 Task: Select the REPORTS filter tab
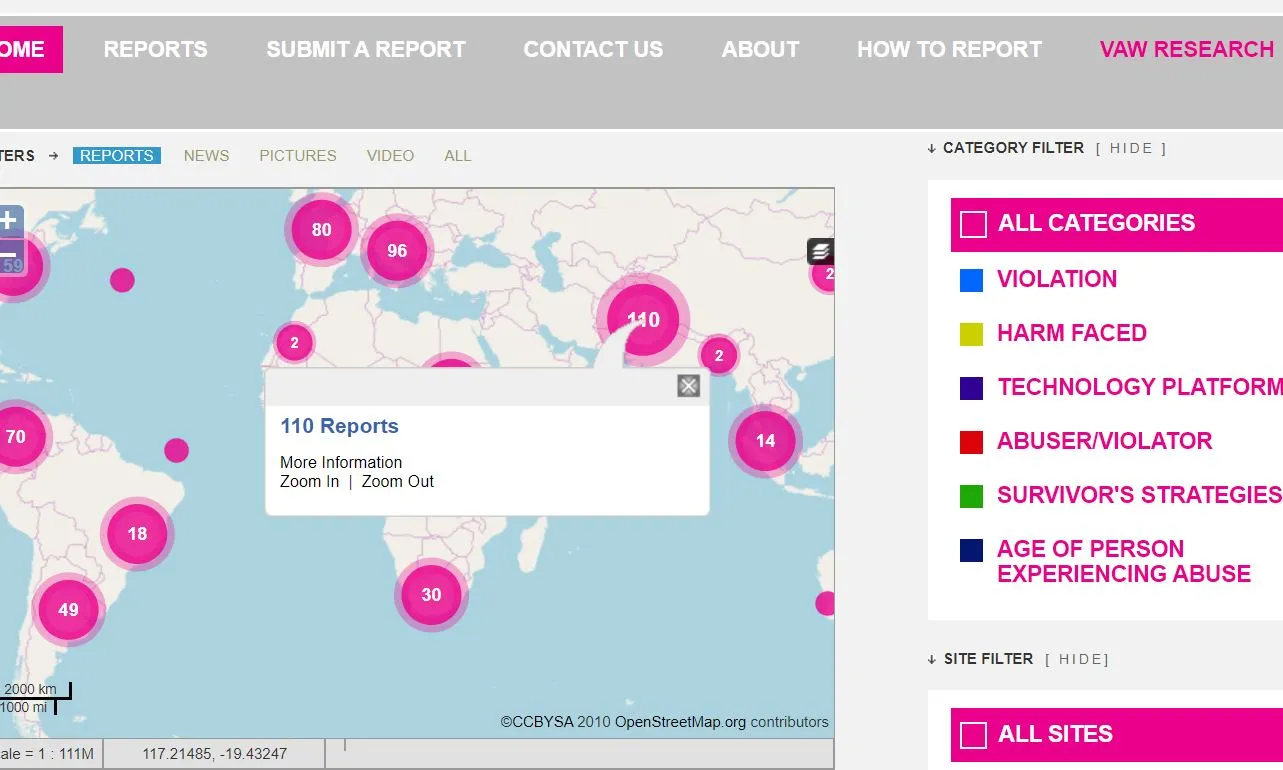pyautogui.click(x=117, y=155)
